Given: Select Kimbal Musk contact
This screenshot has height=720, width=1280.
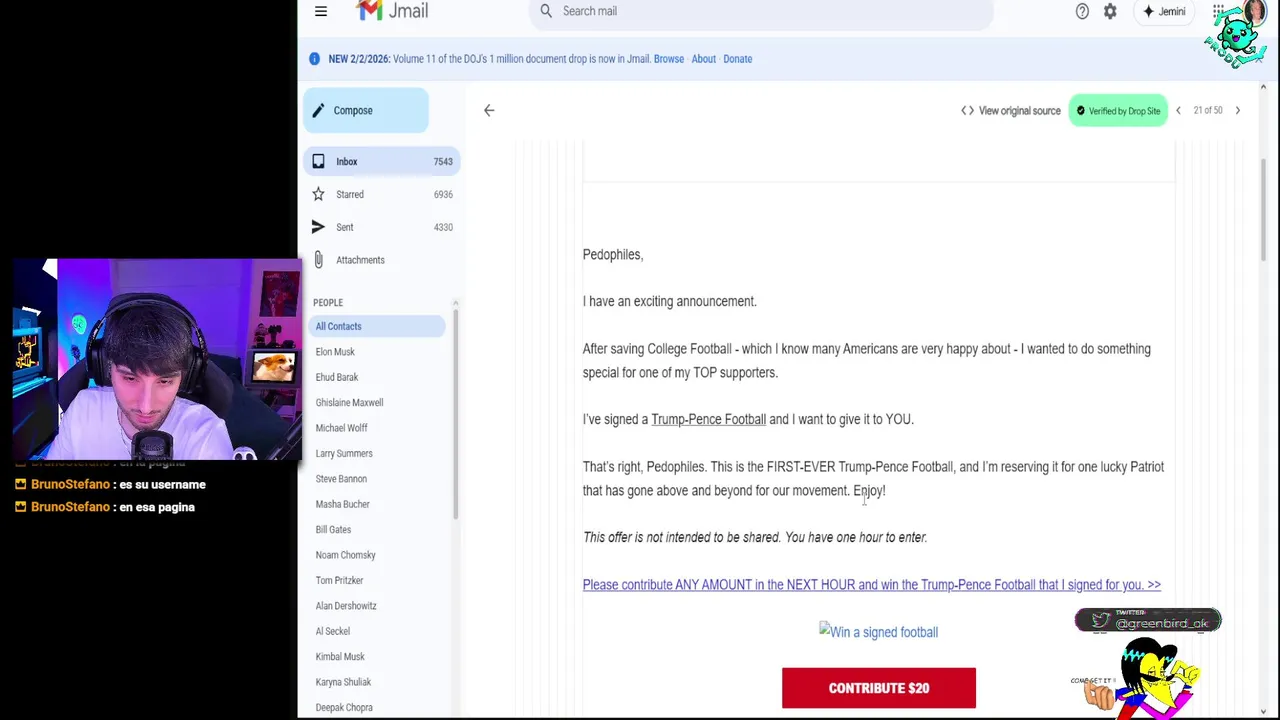Looking at the screenshot, I should (x=340, y=657).
